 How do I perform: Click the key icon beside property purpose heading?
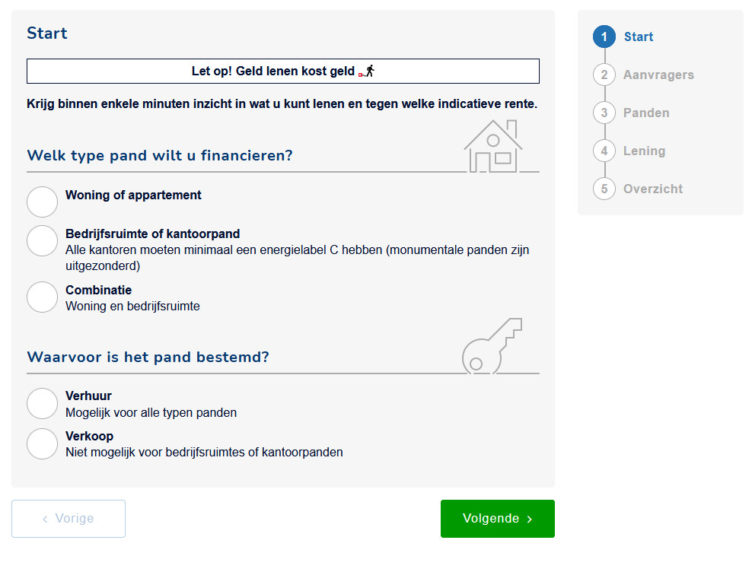pyautogui.click(x=492, y=347)
